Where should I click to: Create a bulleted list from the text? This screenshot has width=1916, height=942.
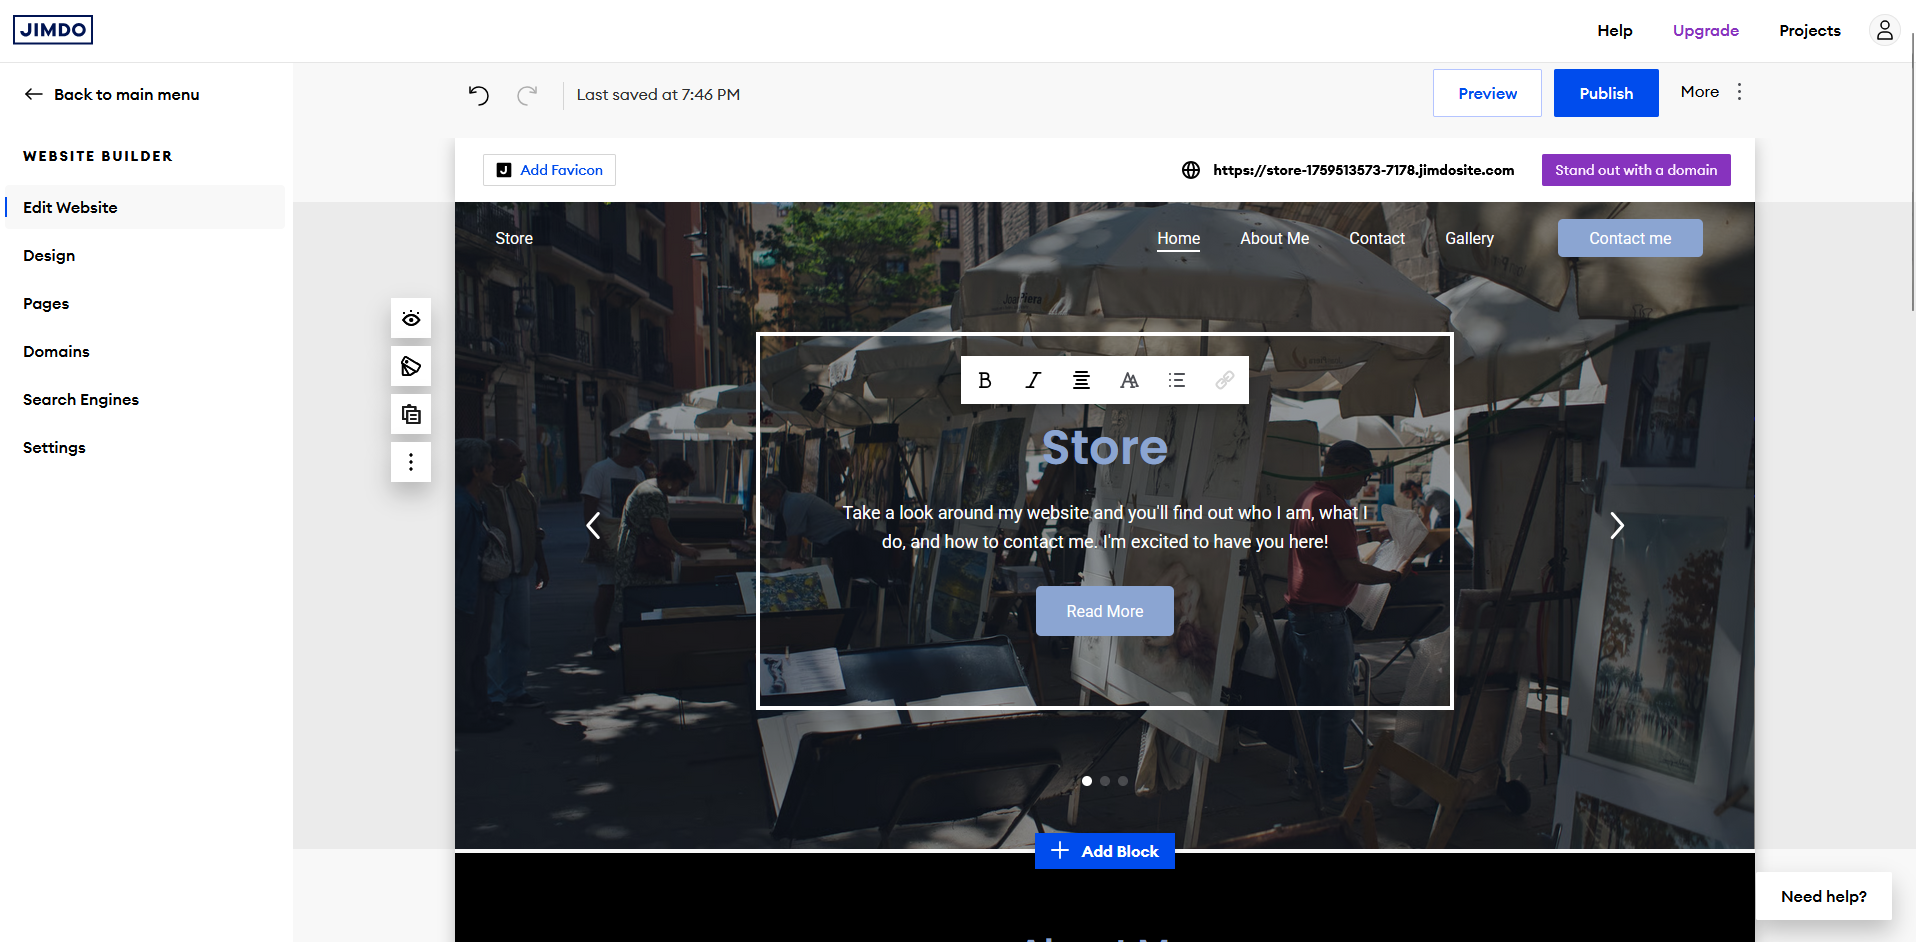coord(1177,380)
